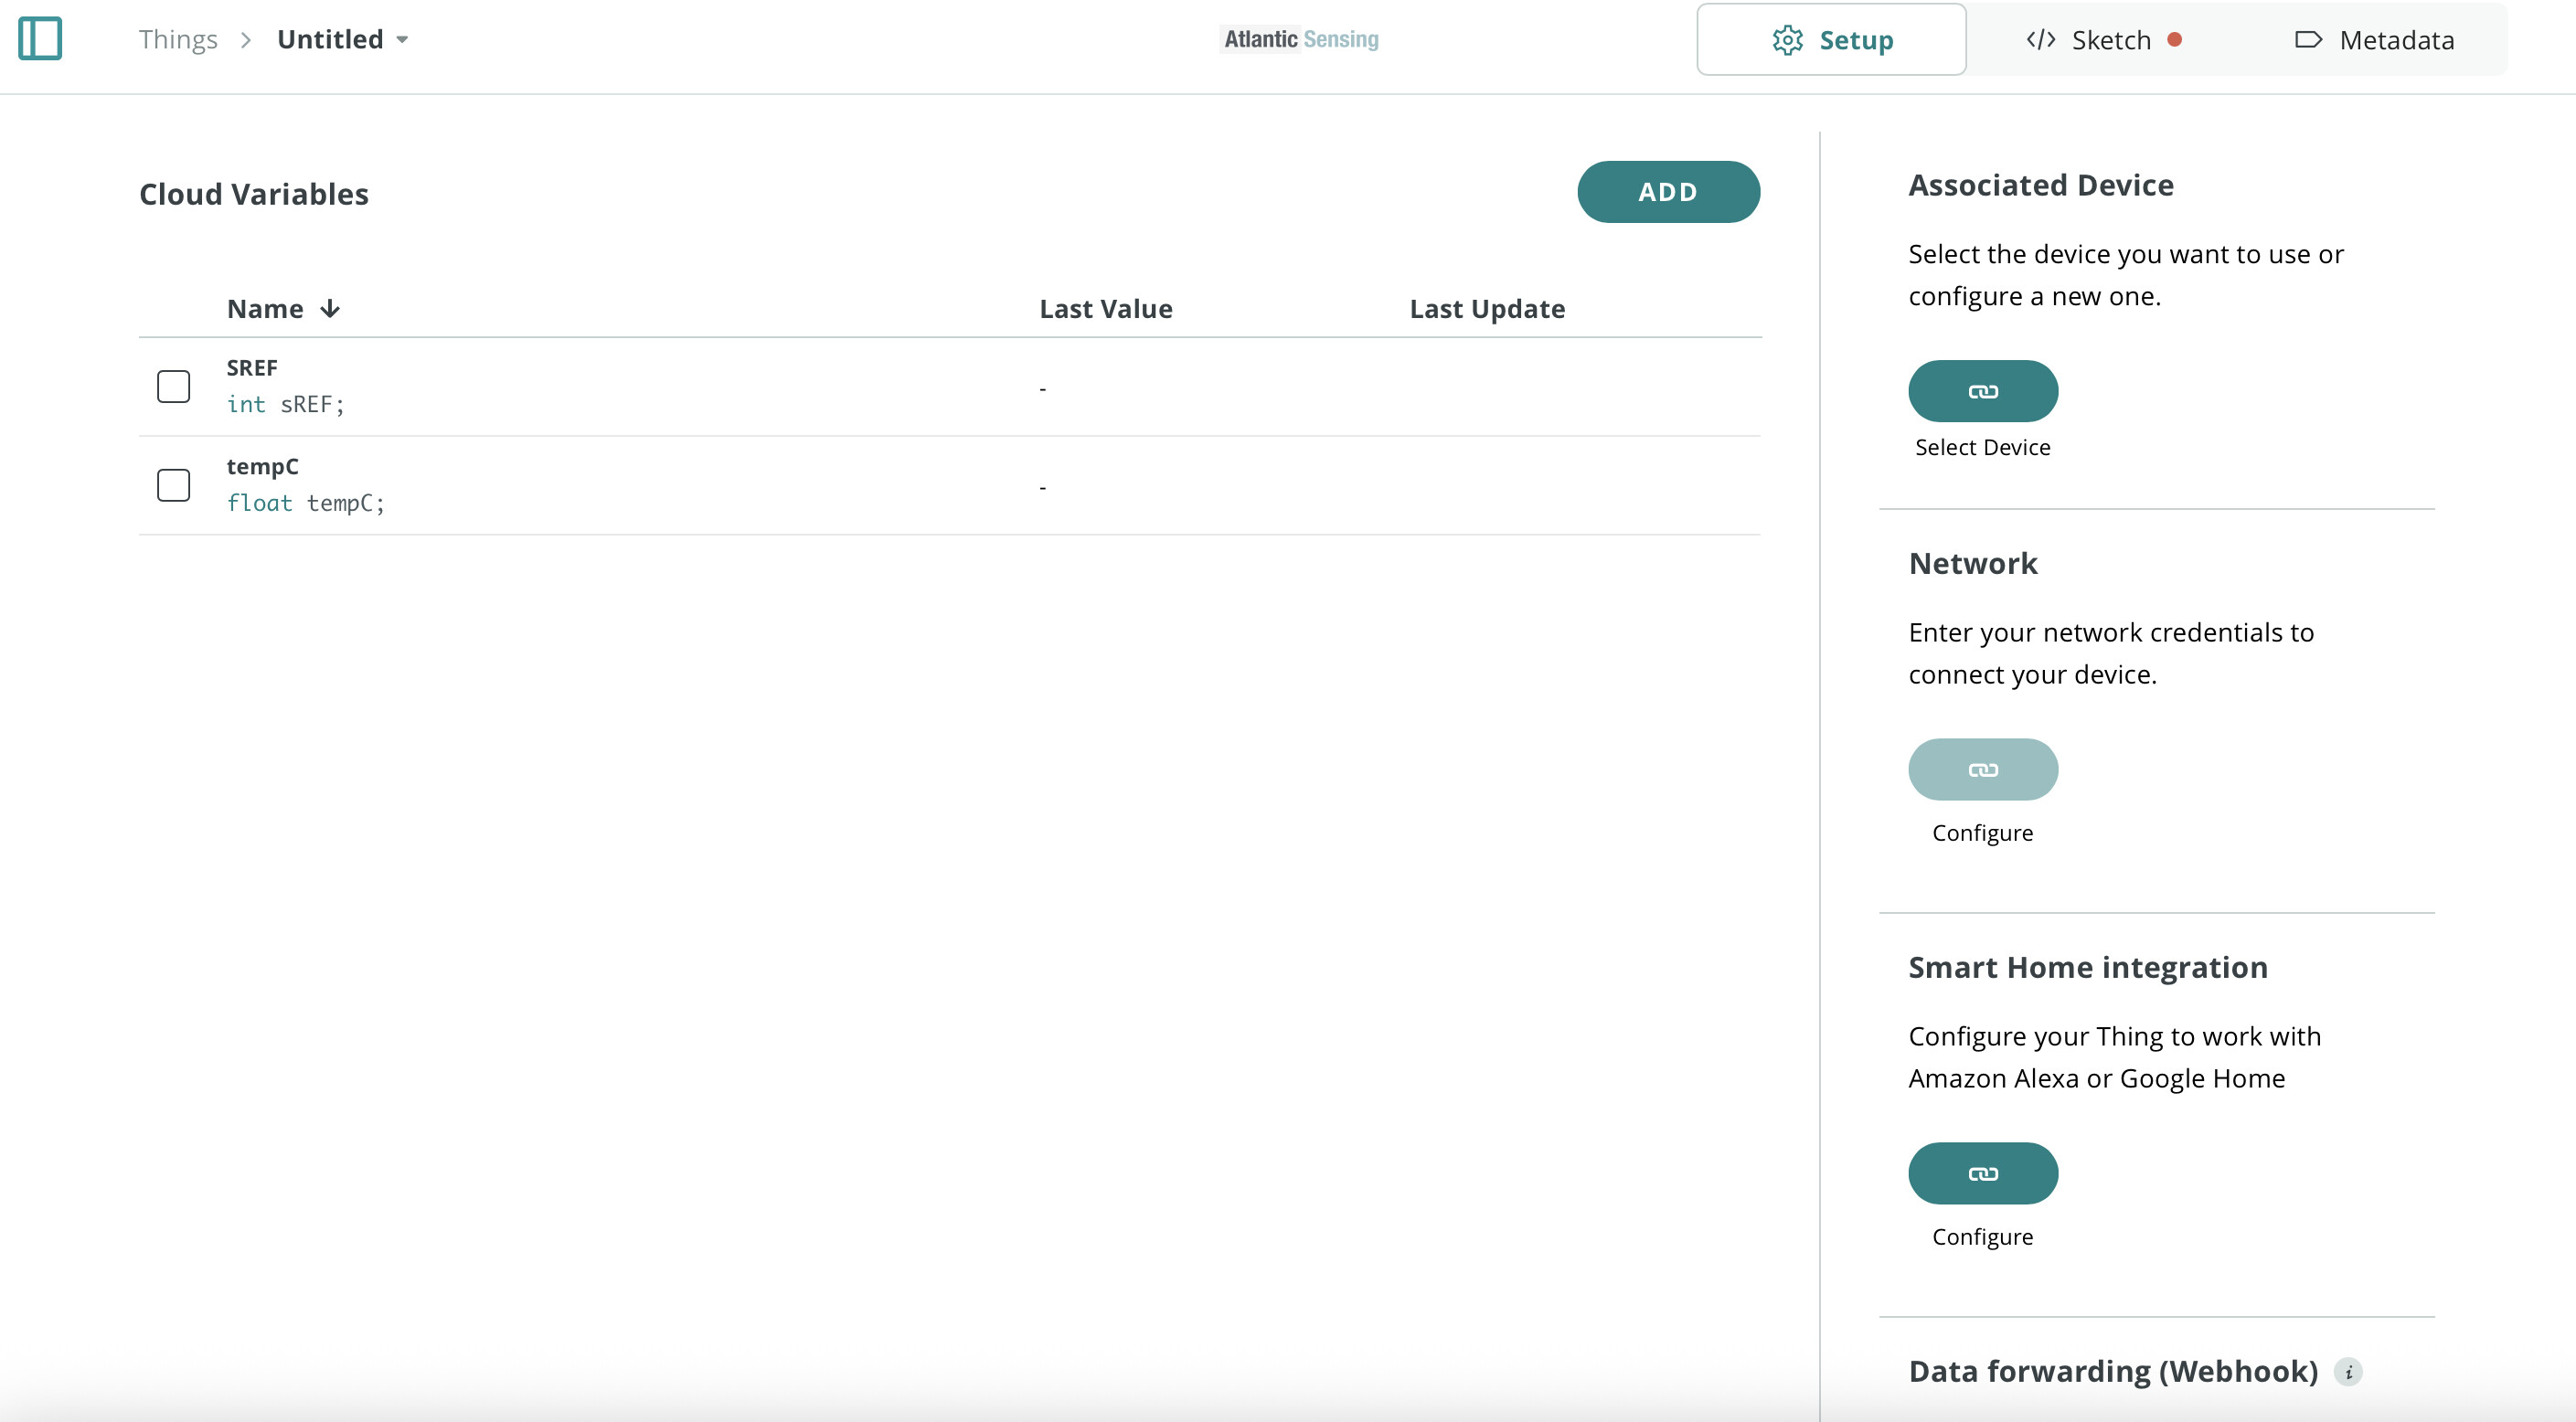Click Configure label under Smart Home integration
2576x1422 pixels.
pyautogui.click(x=1982, y=1237)
